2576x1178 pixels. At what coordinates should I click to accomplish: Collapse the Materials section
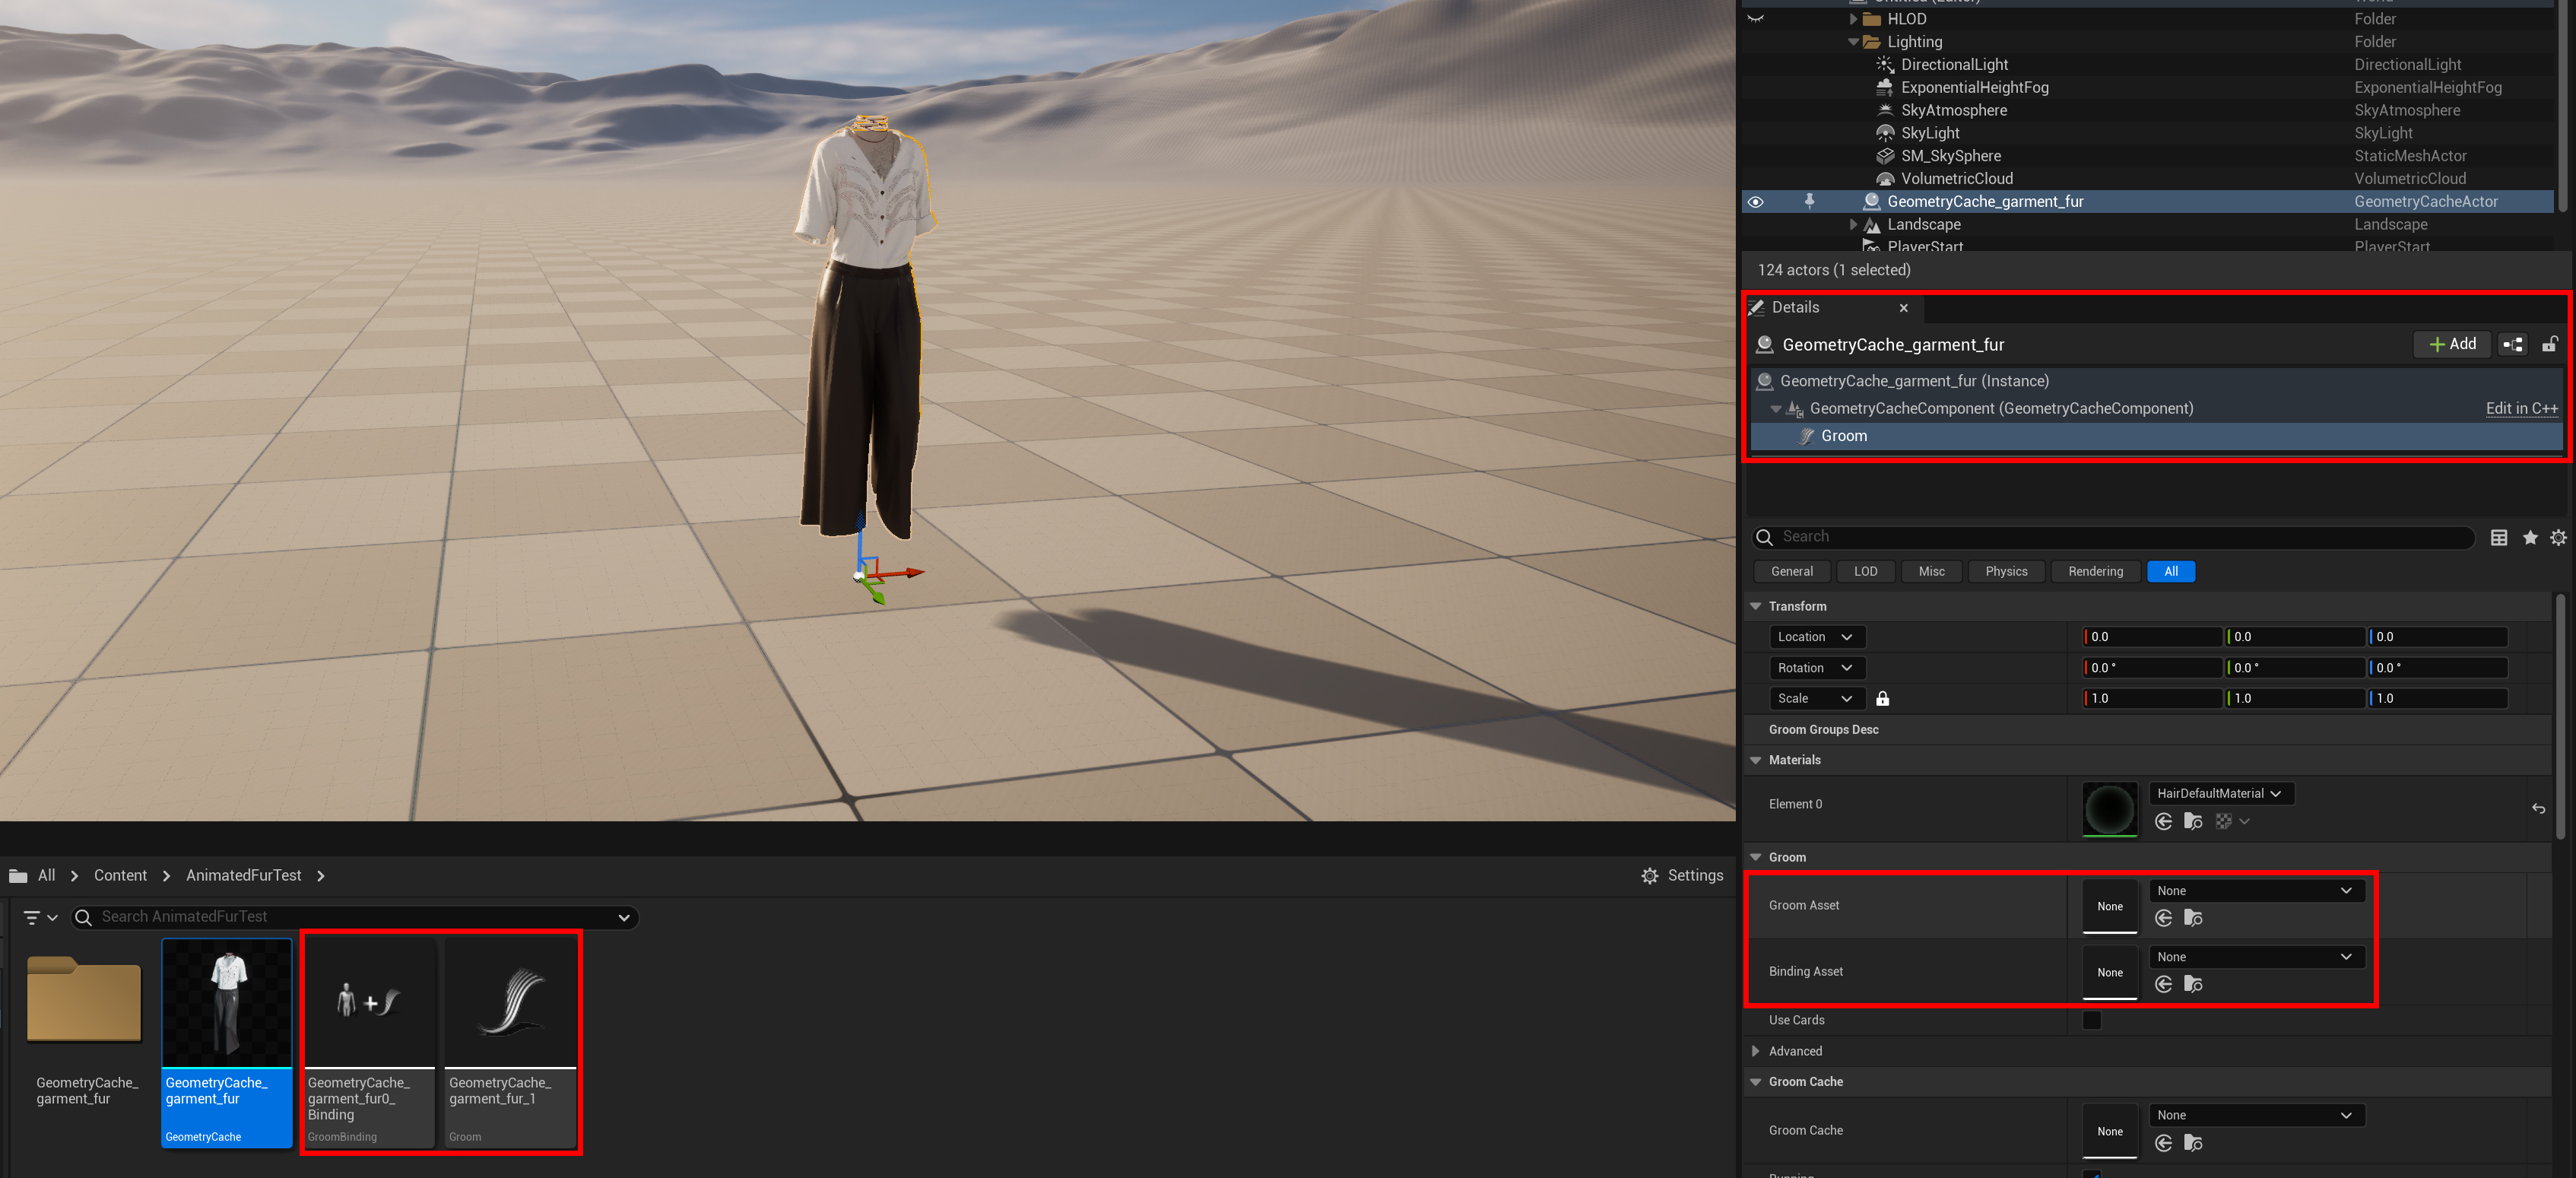(1755, 760)
